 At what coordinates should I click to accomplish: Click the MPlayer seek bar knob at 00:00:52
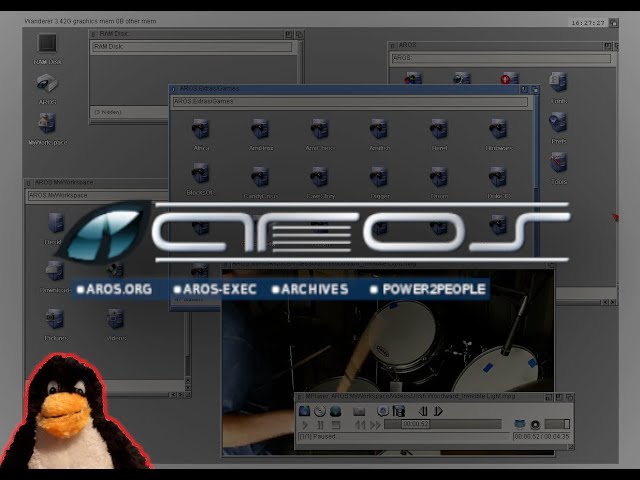(x=415, y=424)
